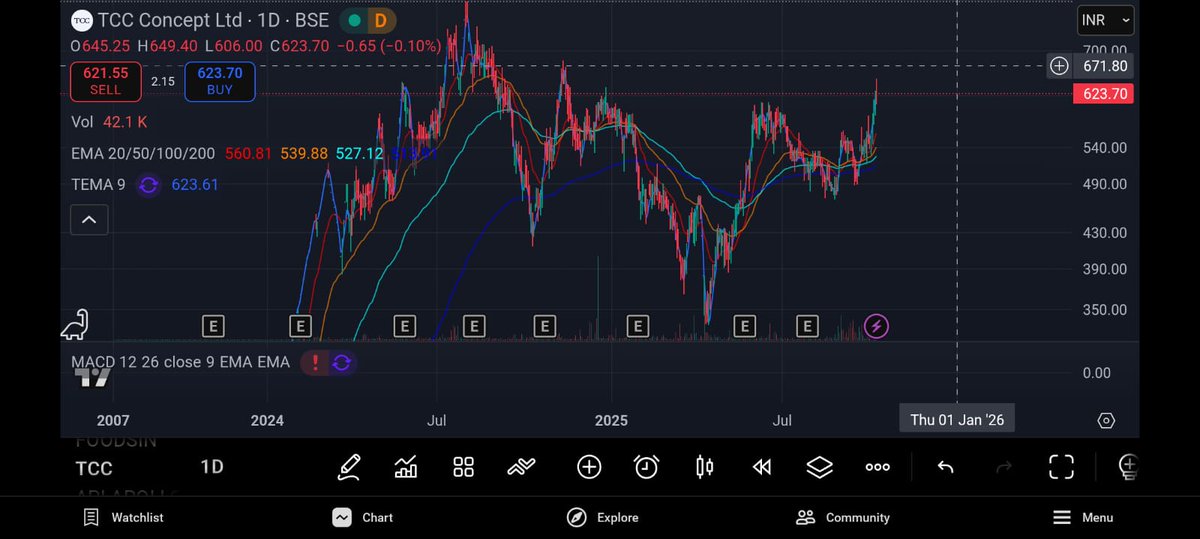Click the 621.55 SELL button
The height and width of the screenshot is (539, 1200).
tap(106, 81)
